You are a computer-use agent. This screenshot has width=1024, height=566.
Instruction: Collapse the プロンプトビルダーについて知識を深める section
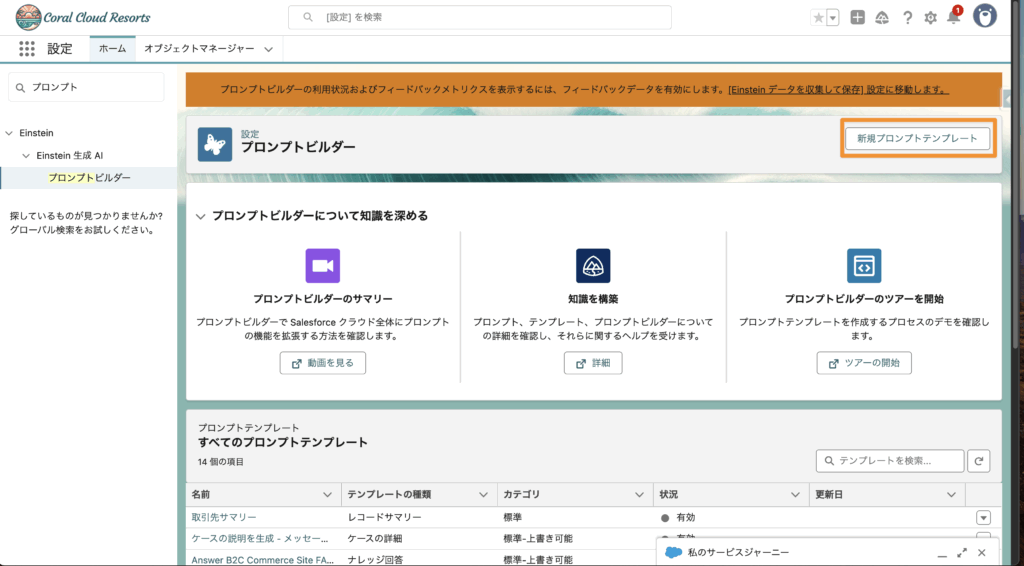[x=201, y=216]
